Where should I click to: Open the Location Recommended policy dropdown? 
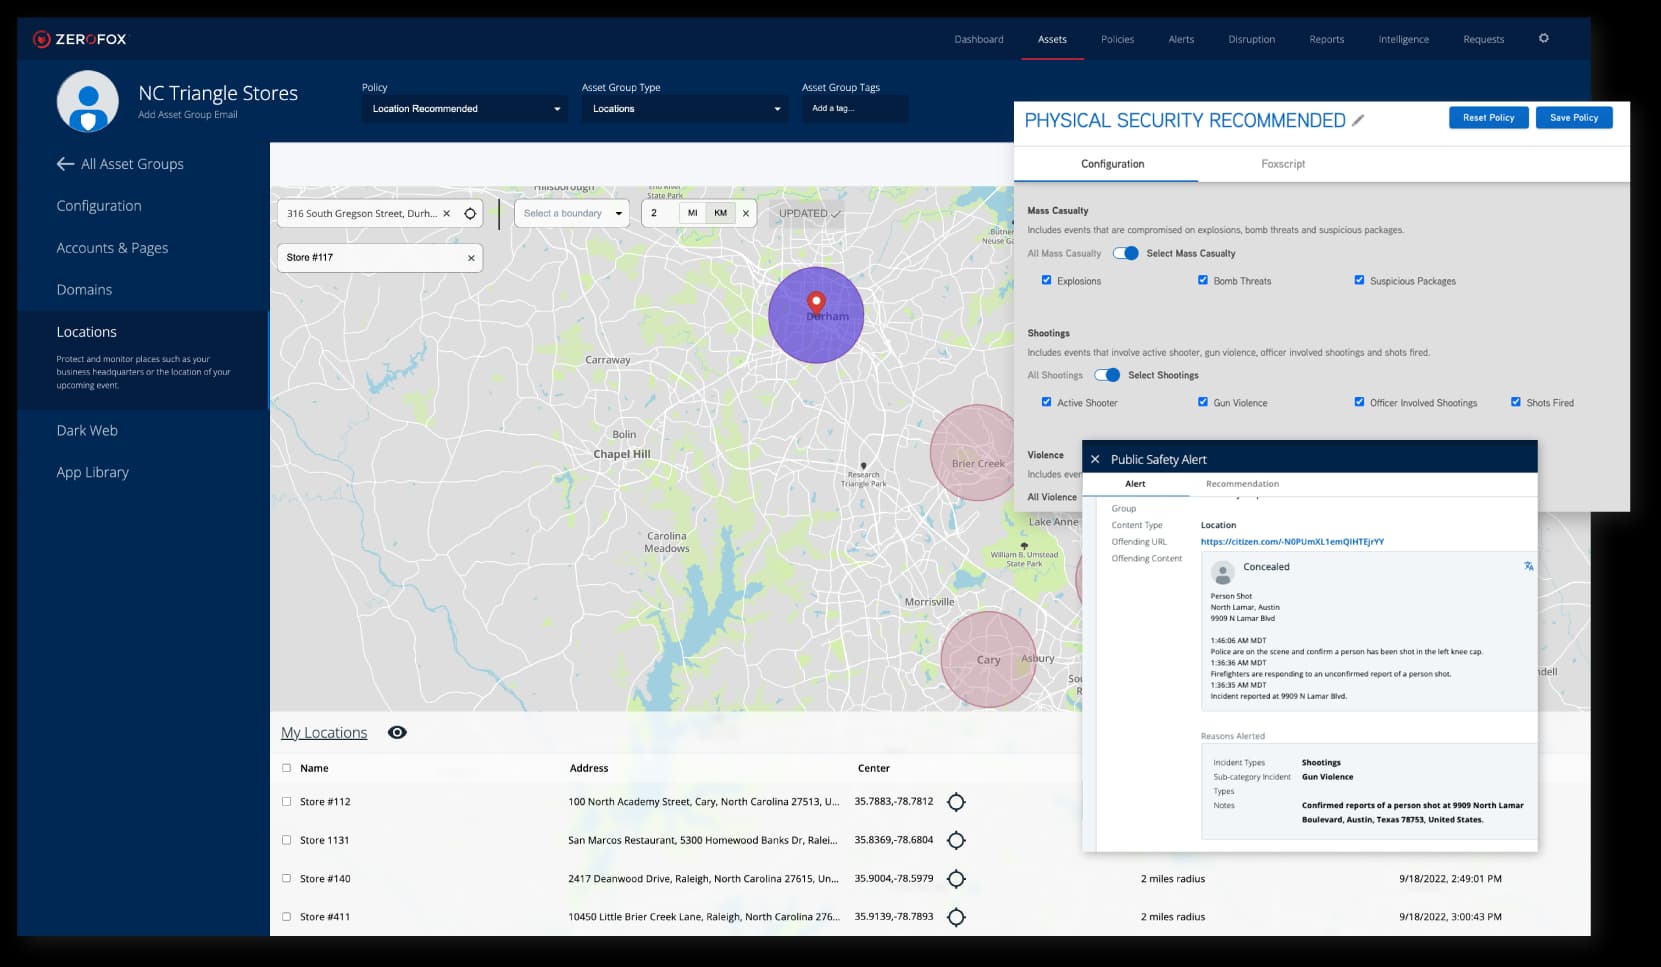[x=463, y=108]
